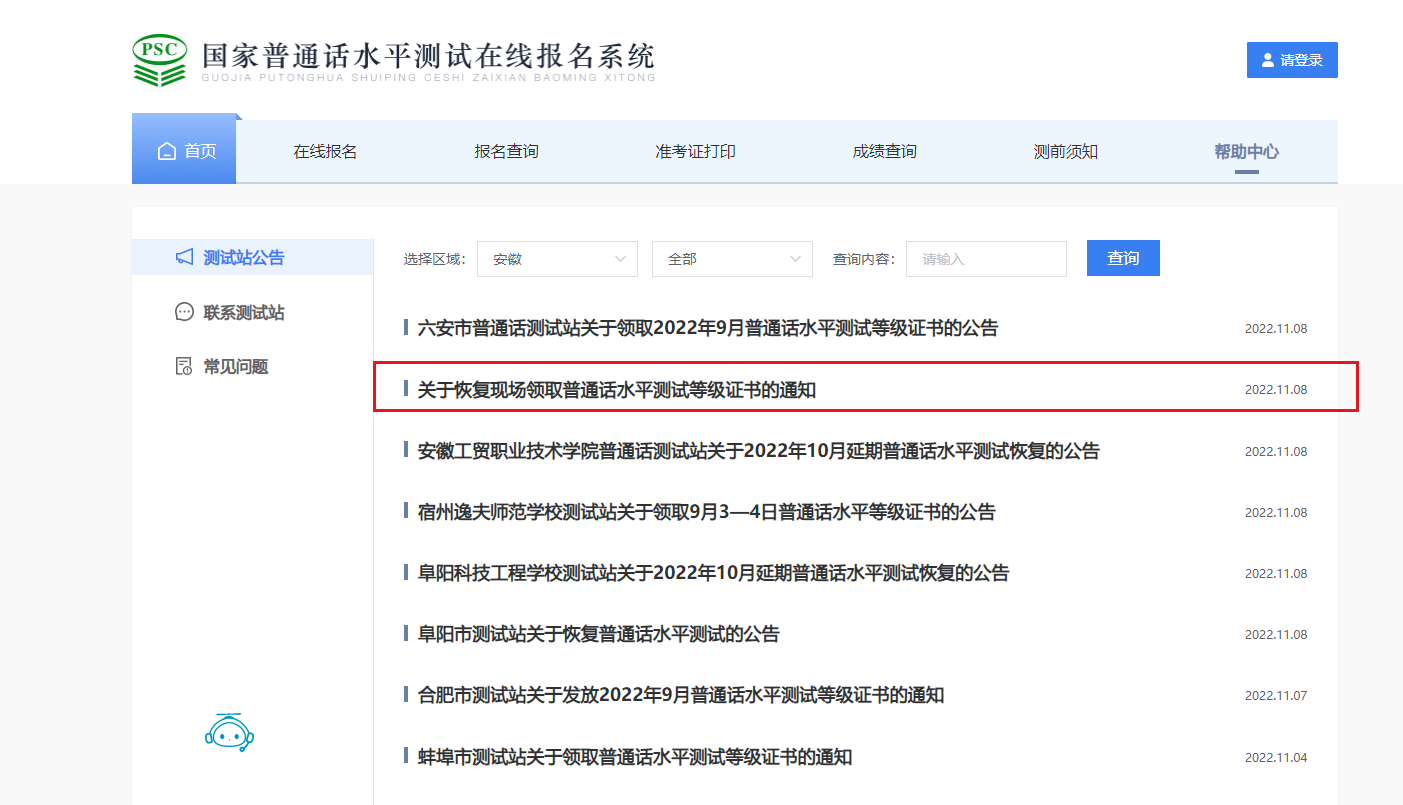Image resolution: width=1403 pixels, height=805 pixels.
Task: Expand the 安徽 region dropdown
Action: pos(557,259)
